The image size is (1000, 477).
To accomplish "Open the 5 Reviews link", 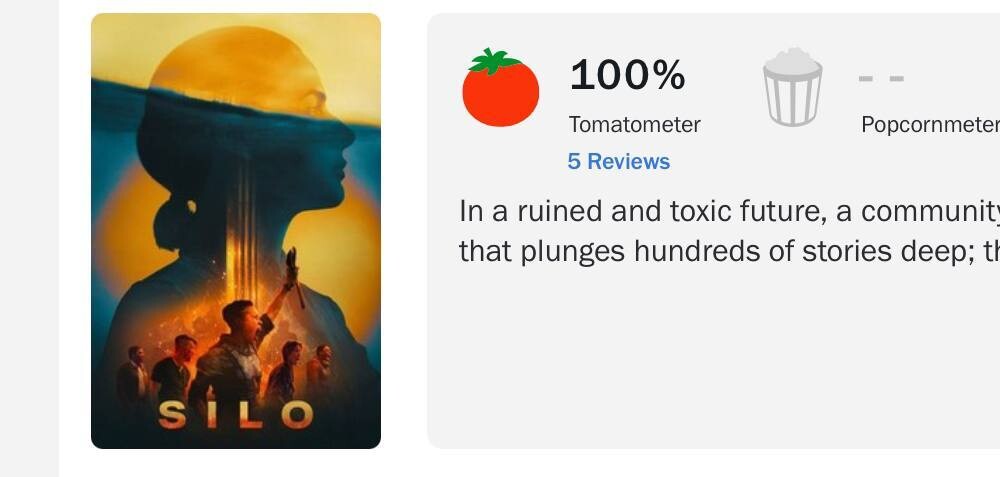I will click(619, 161).
